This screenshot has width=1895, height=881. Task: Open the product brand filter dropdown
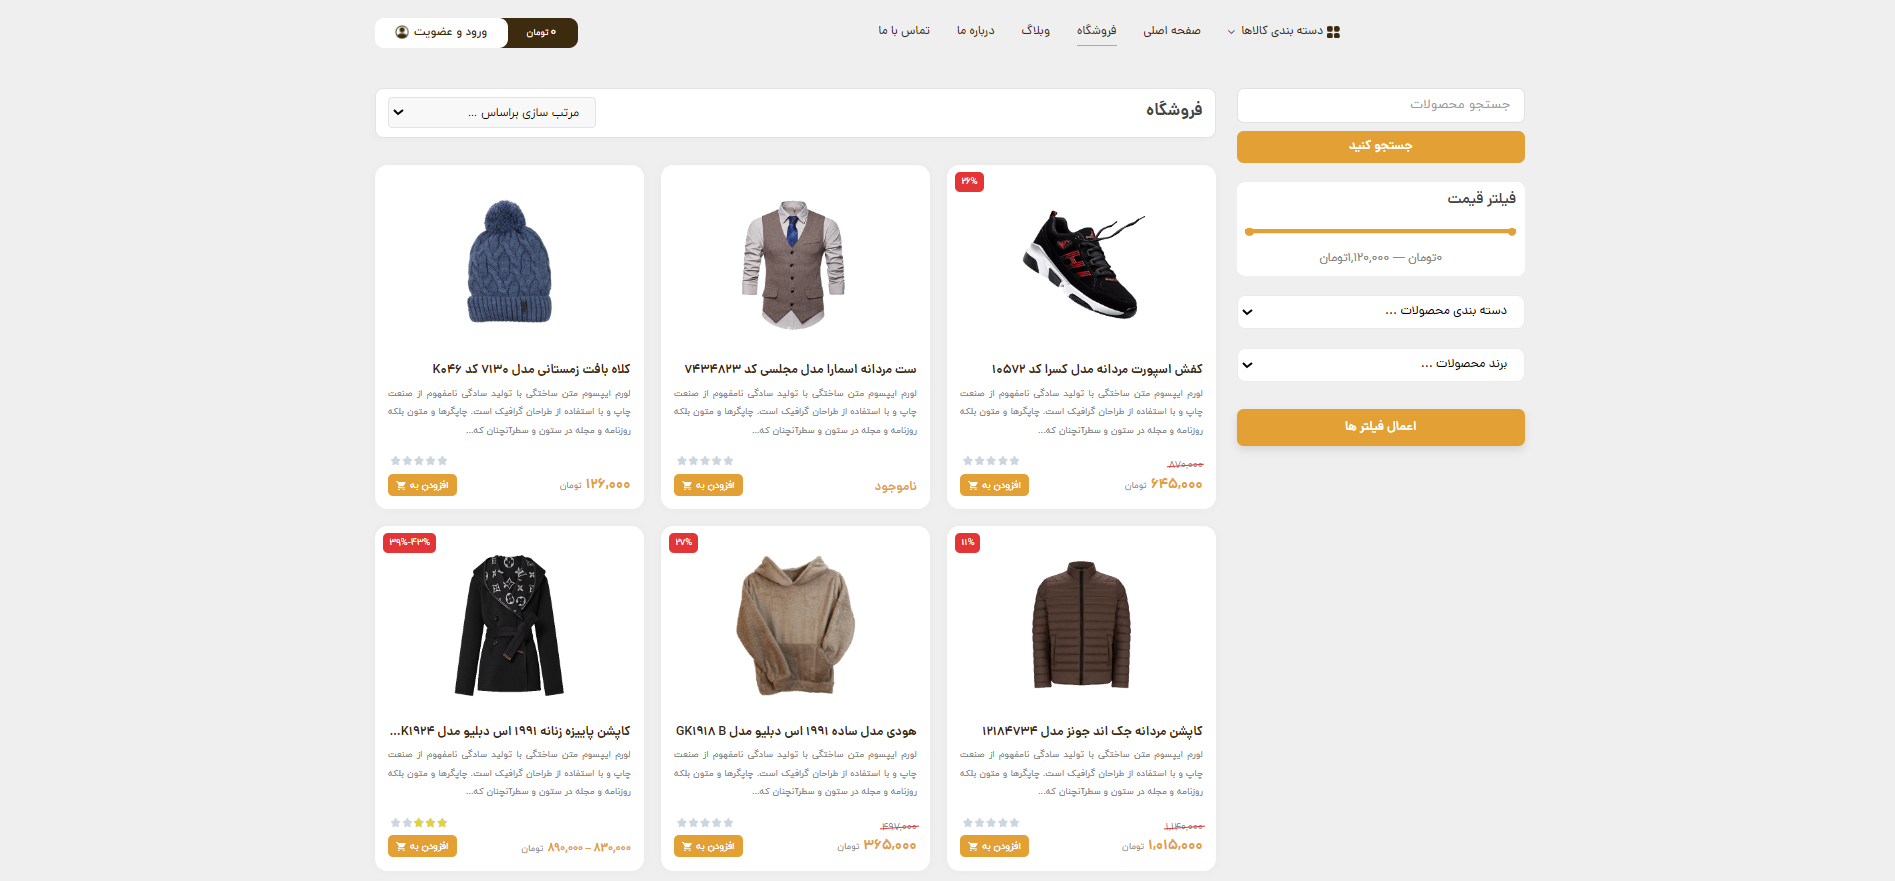point(1380,364)
